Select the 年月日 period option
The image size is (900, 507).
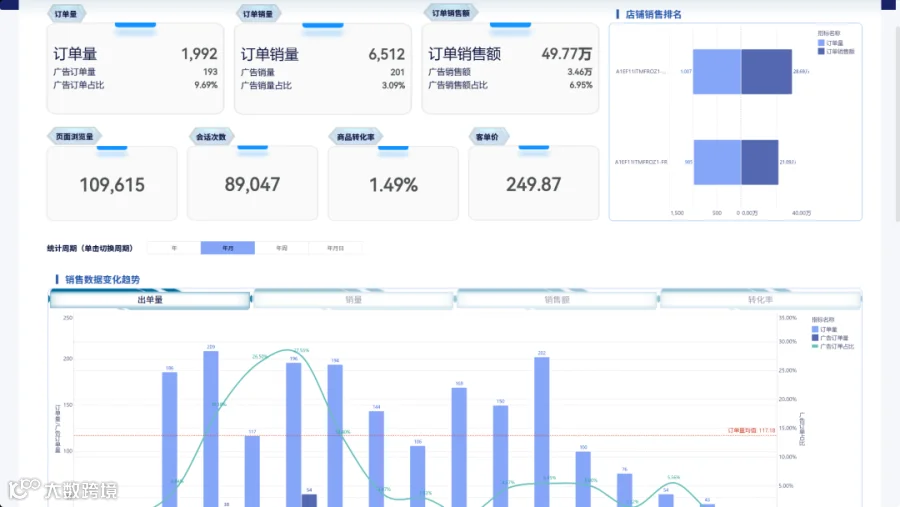335,248
